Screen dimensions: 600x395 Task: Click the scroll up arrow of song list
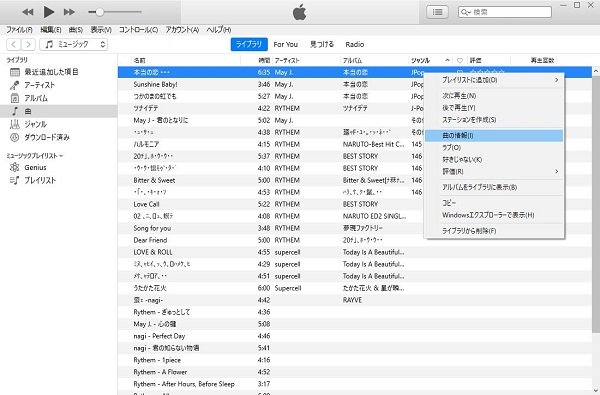tap(596, 71)
